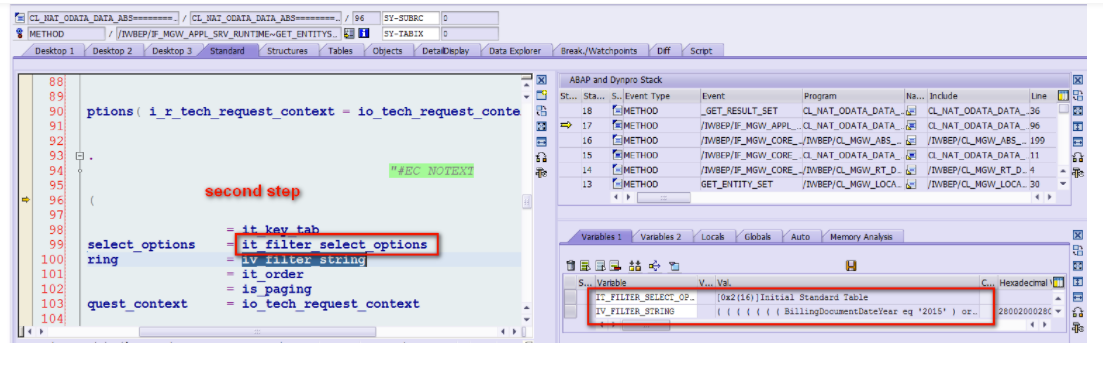Viewport: 1103px width, 366px height.
Task: Click the IV_FILTER_STRING variable name cell
Action: click(646, 311)
